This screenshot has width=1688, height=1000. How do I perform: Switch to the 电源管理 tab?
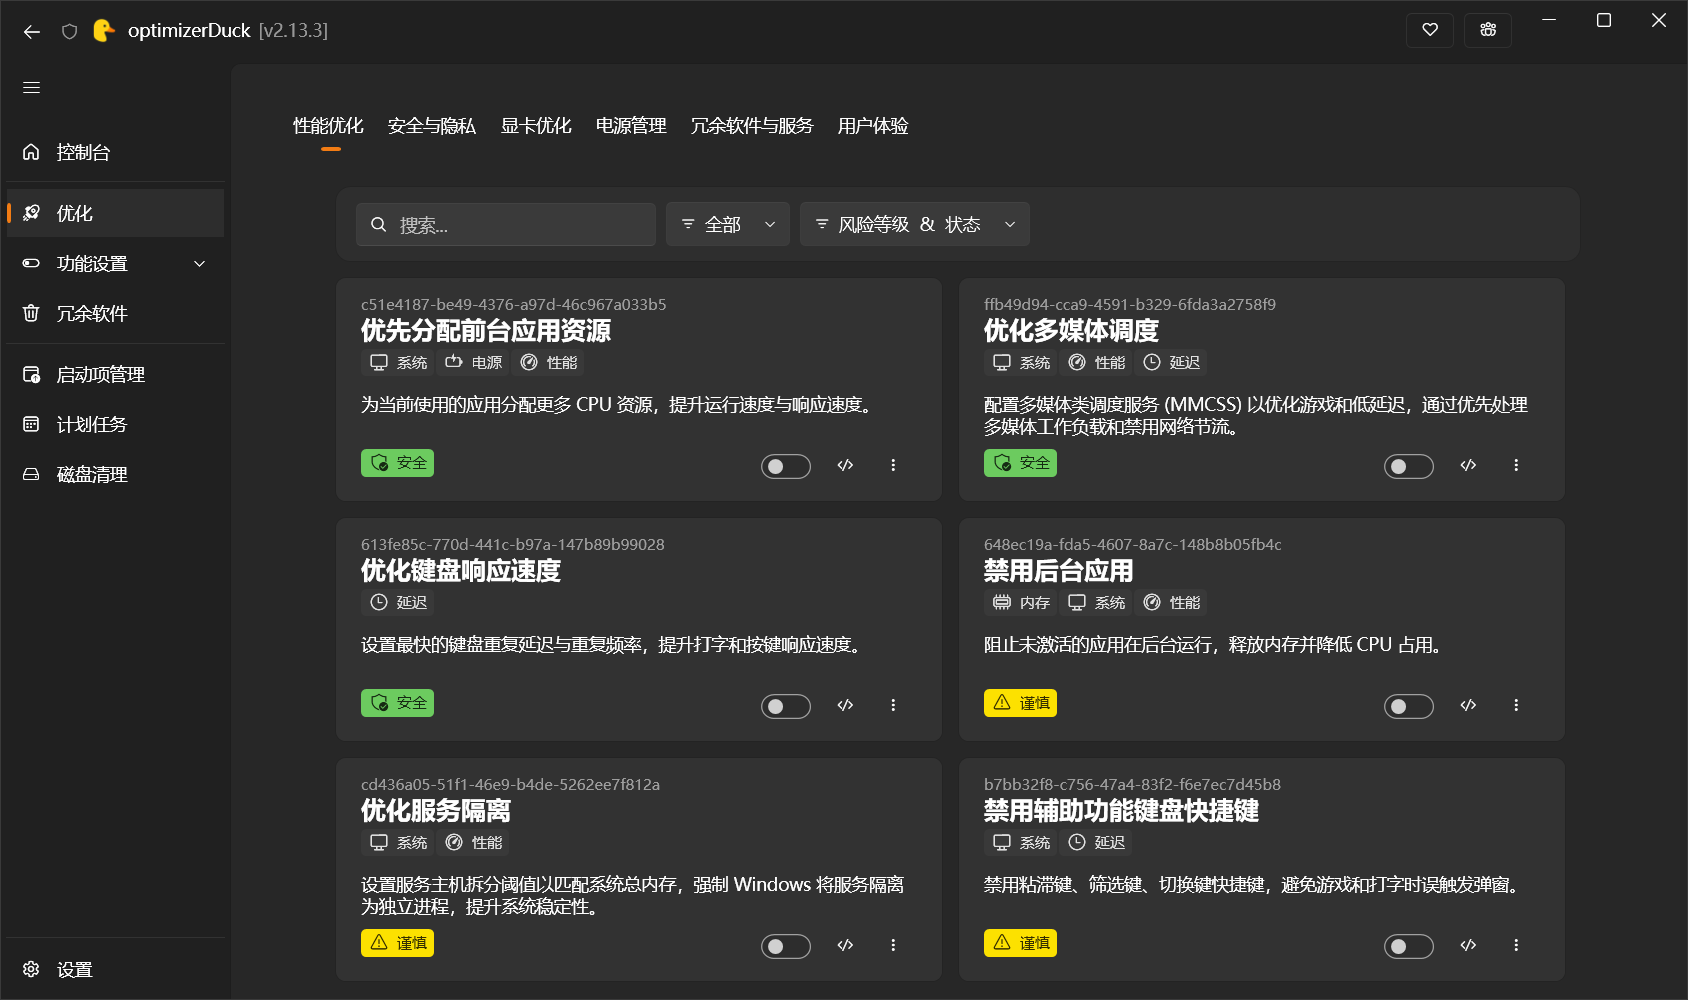[x=631, y=126]
